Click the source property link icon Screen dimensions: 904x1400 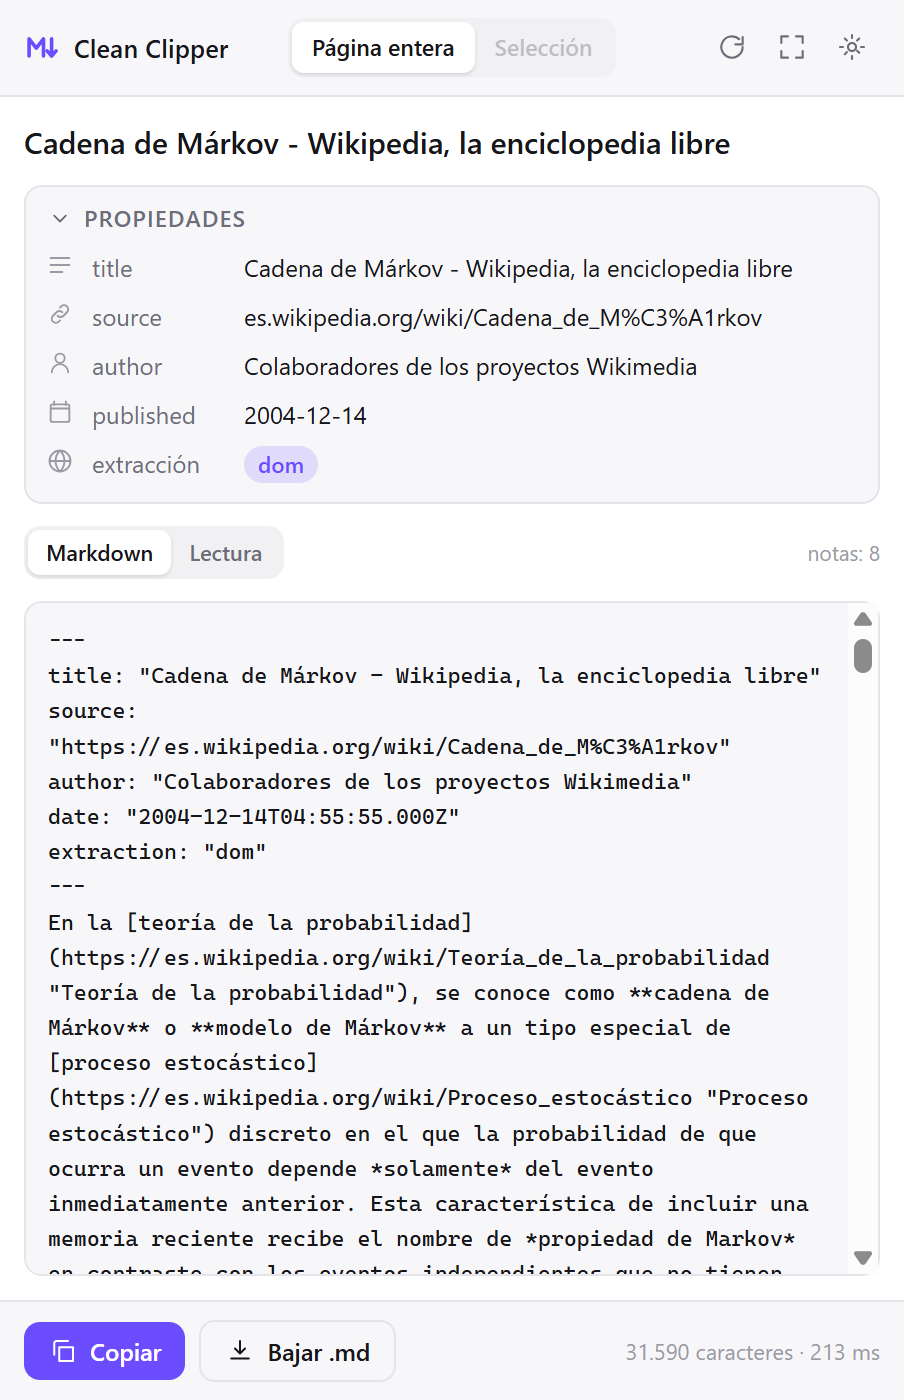[x=60, y=315]
